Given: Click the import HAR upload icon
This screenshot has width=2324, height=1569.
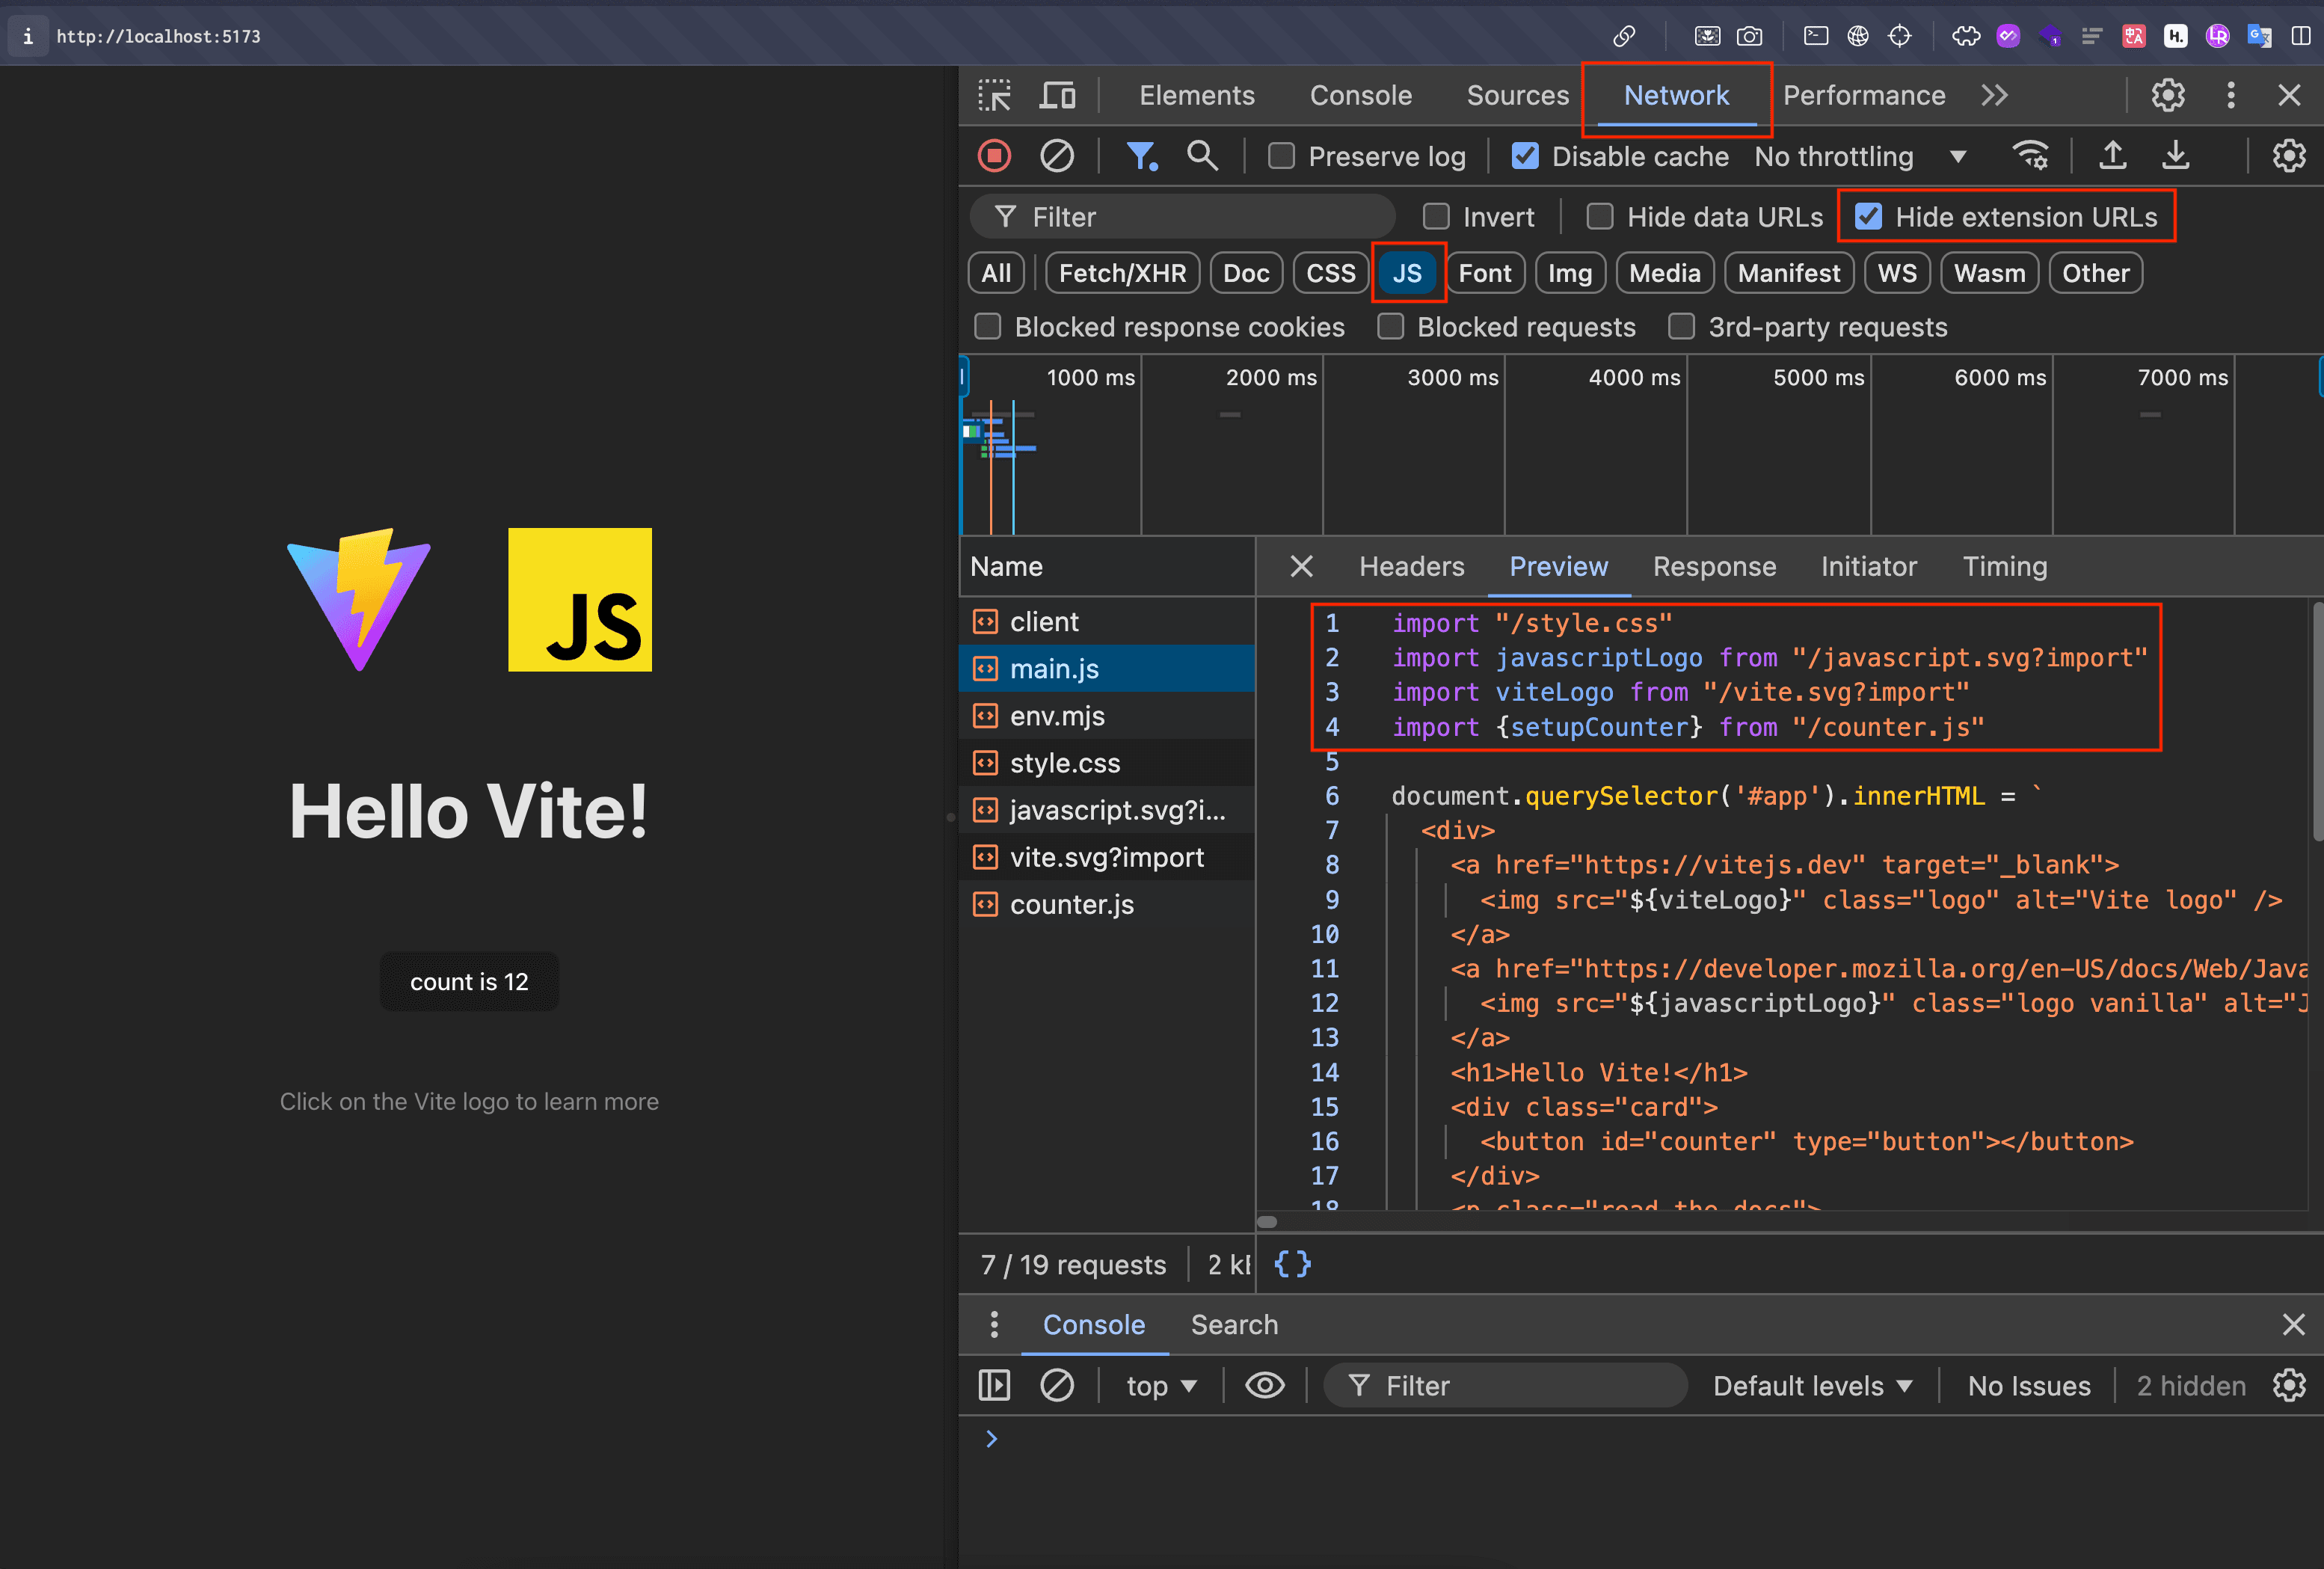Looking at the screenshot, I should (x=2112, y=156).
